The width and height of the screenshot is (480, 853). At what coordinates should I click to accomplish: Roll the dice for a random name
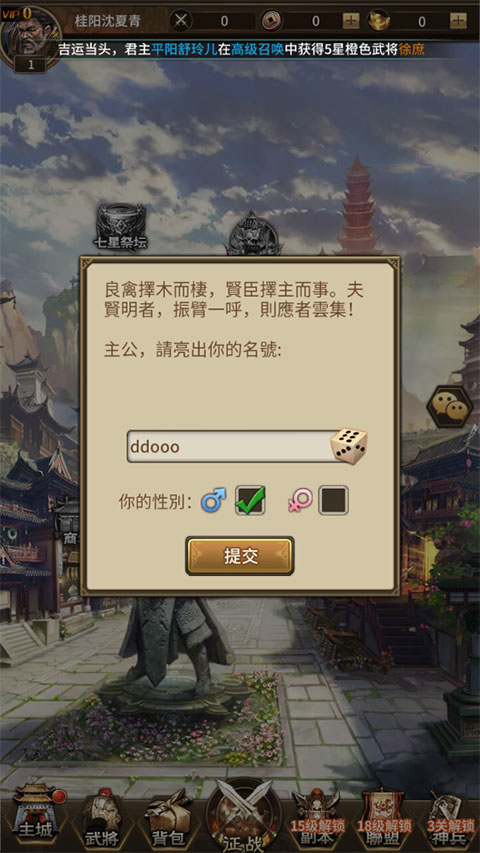(x=349, y=446)
